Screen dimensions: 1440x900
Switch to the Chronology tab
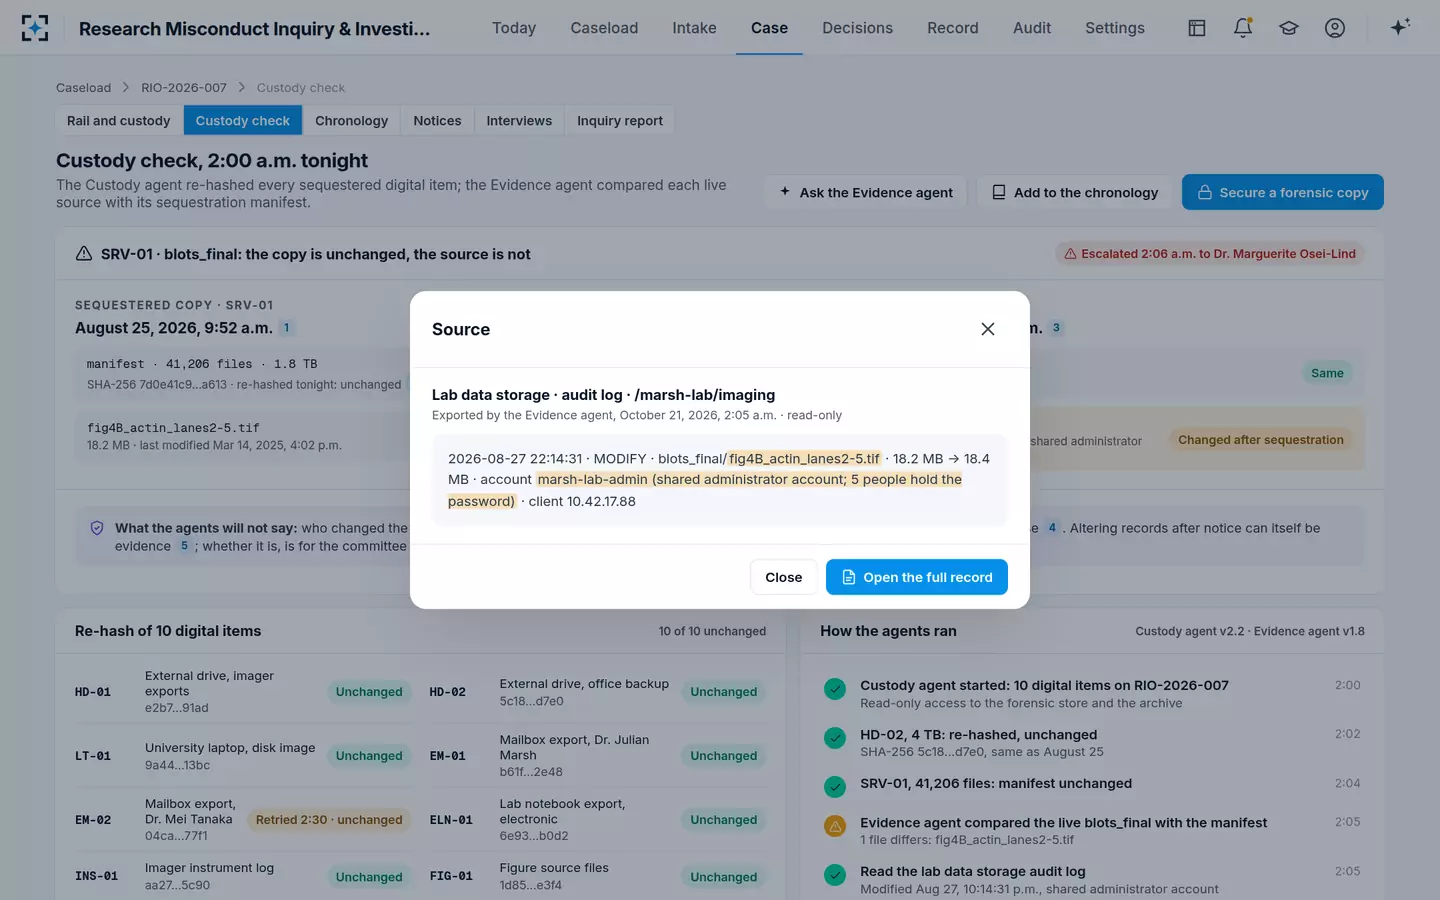351,120
